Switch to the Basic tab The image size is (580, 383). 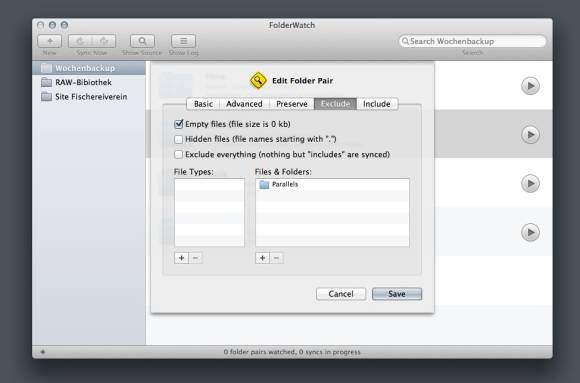(x=203, y=104)
